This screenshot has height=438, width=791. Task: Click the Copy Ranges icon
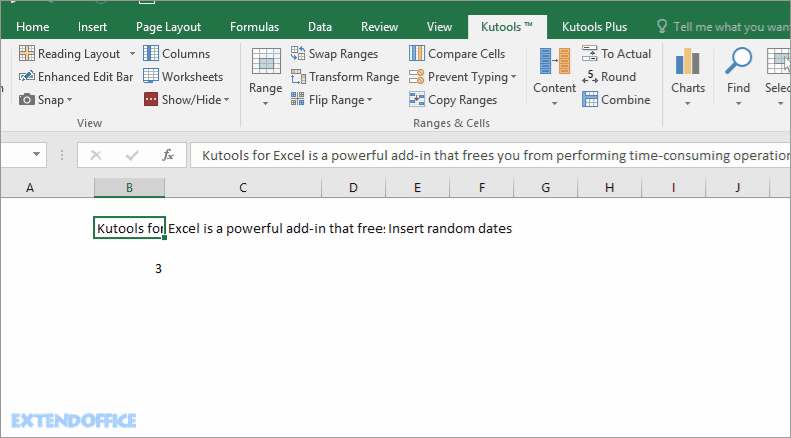[417, 99]
